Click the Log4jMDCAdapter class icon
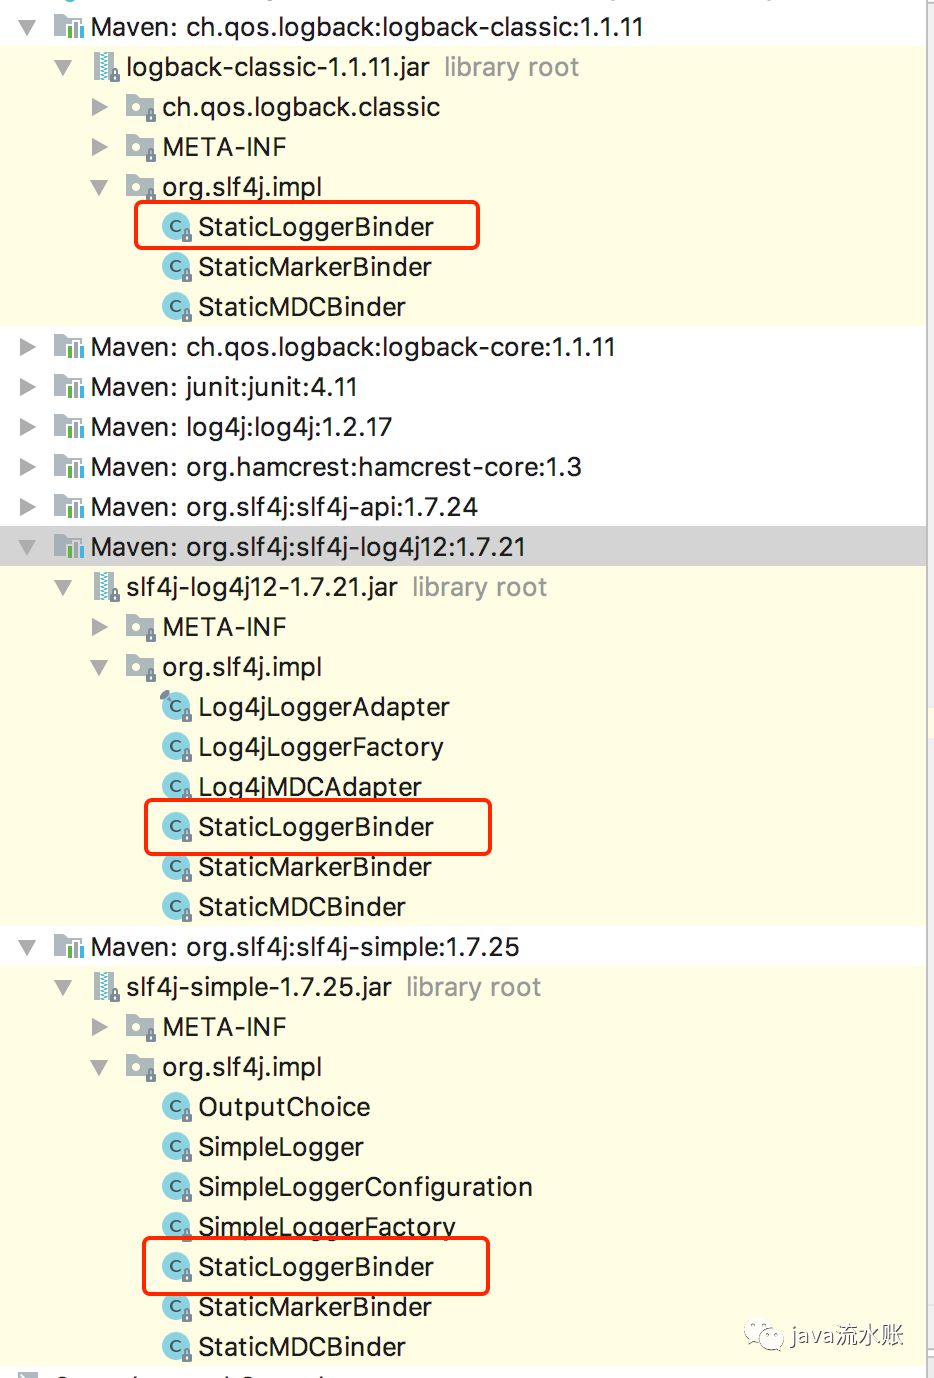The height and width of the screenshot is (1378, 934). click(x=177, y=788)
